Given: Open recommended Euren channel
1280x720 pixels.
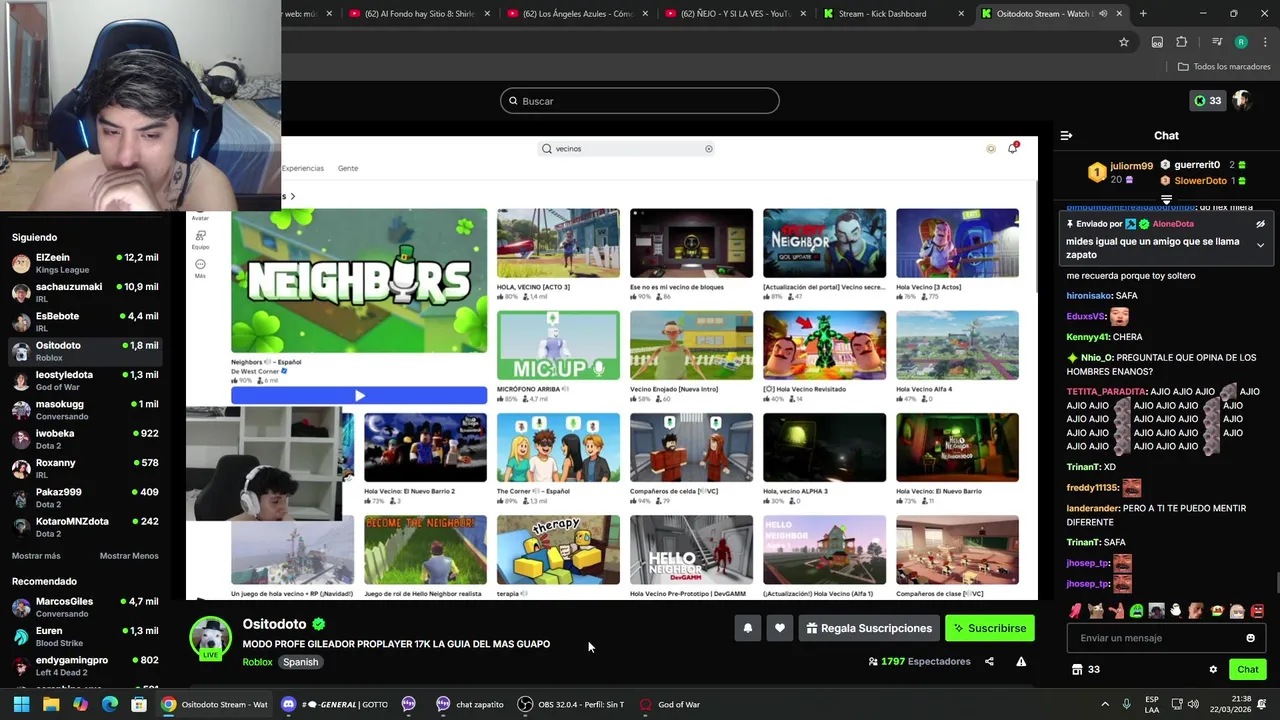Looking at the screenshot, I should tap(85, 636).
